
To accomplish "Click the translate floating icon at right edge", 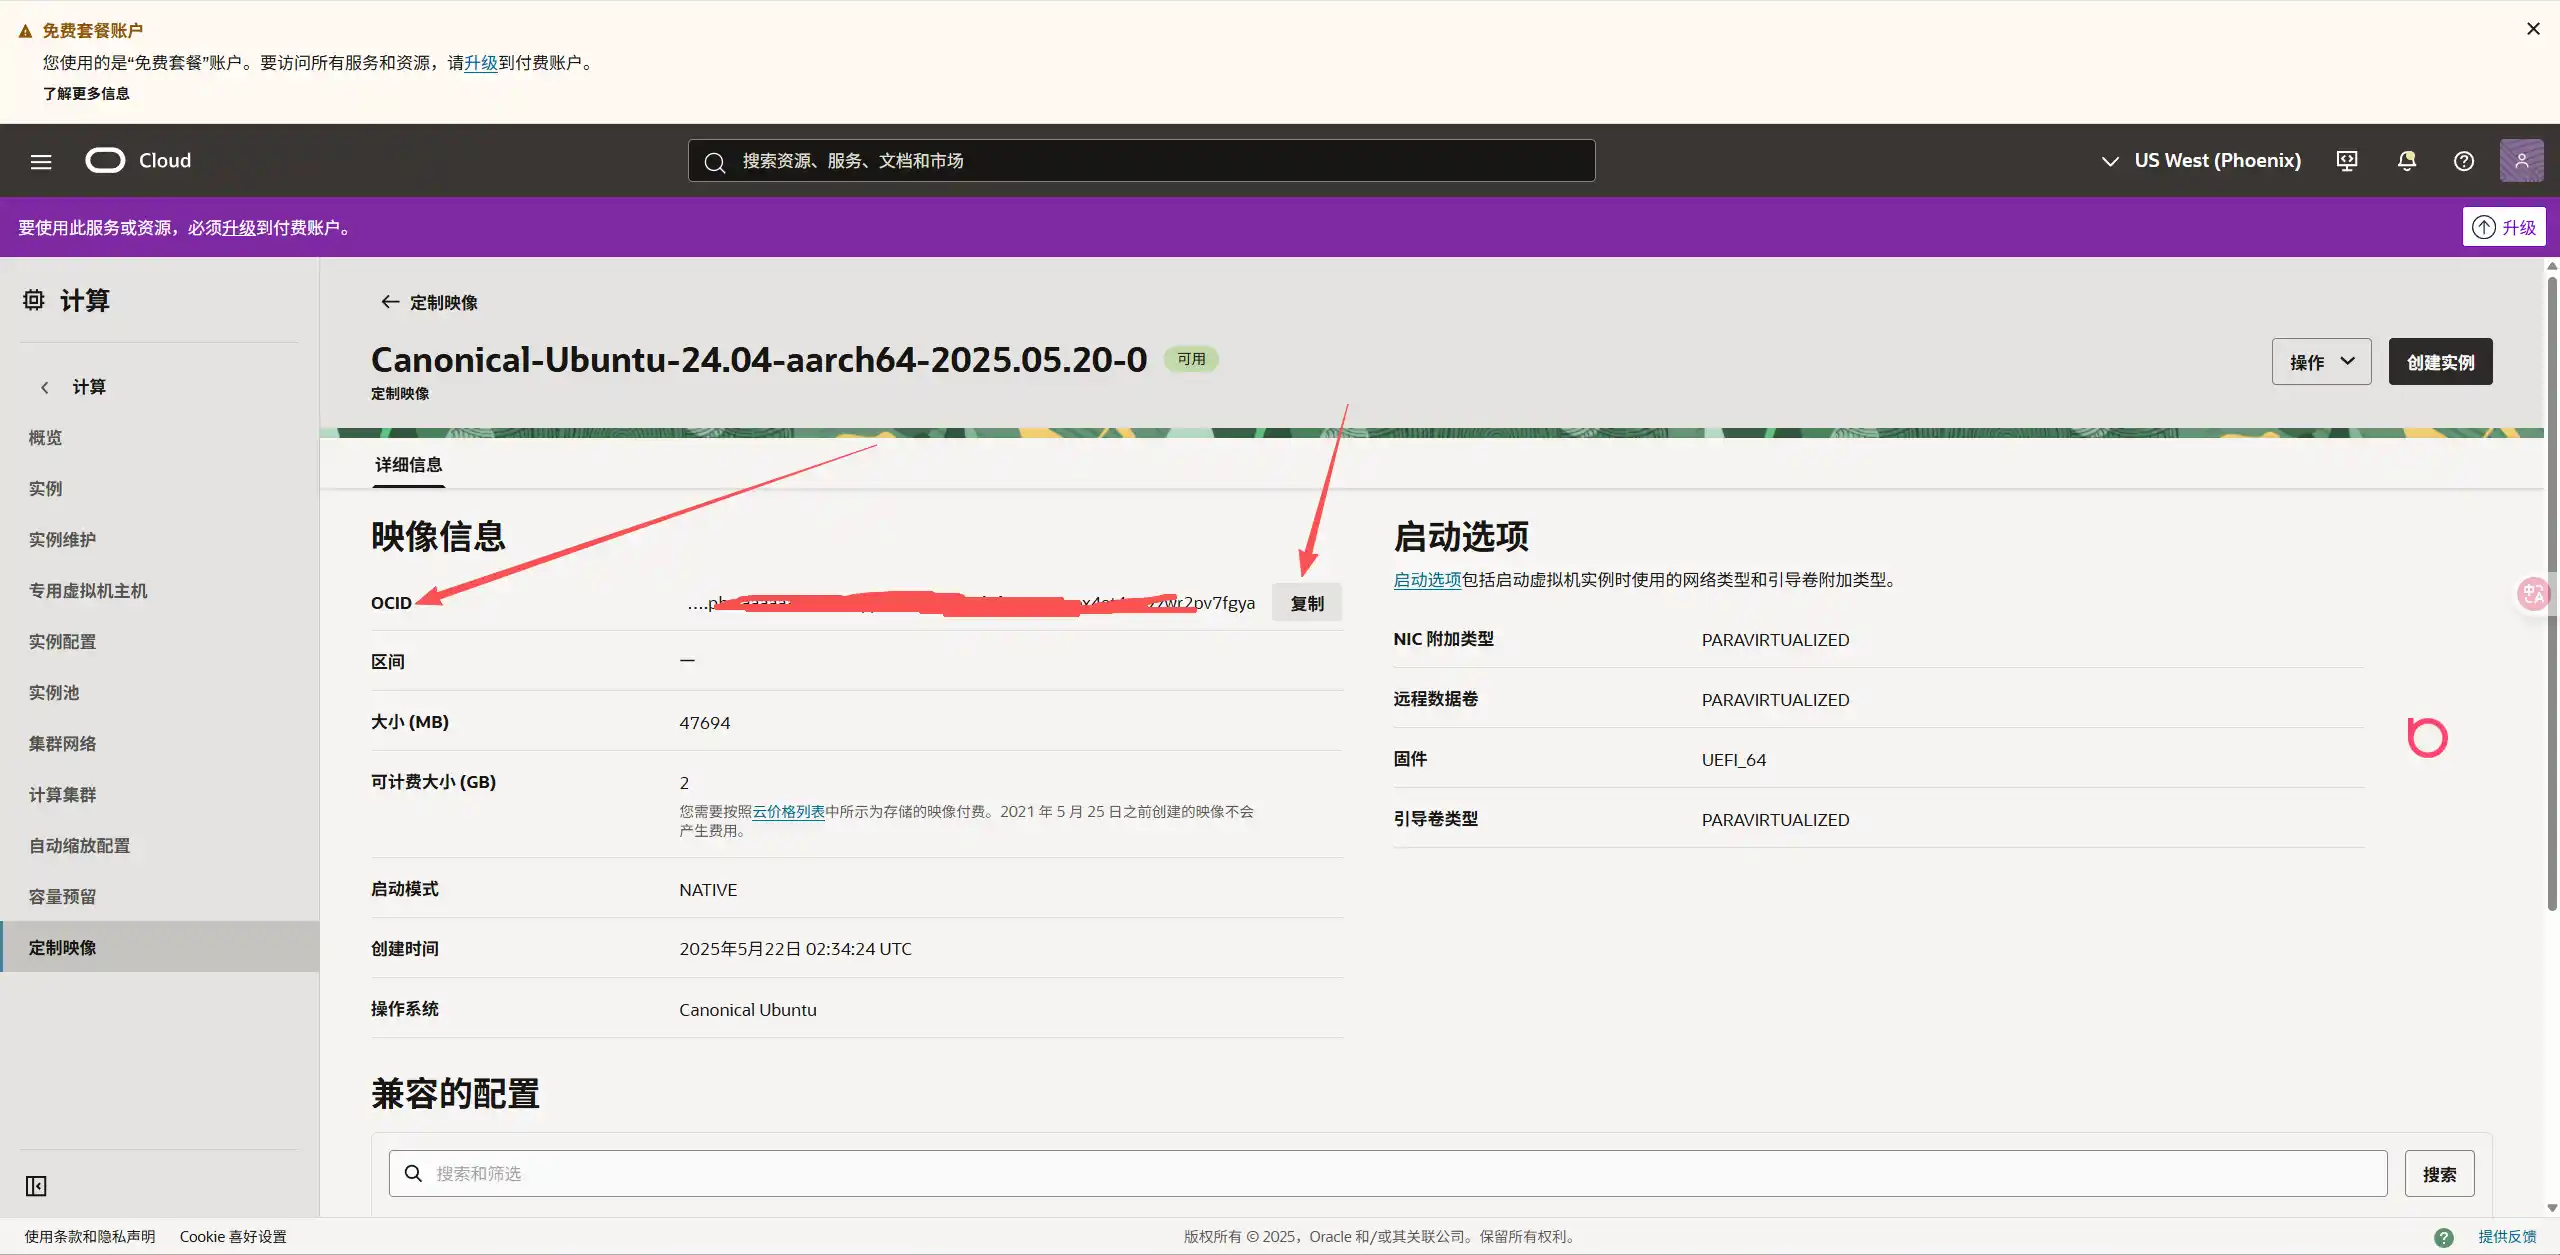I will pos(2533,595).
